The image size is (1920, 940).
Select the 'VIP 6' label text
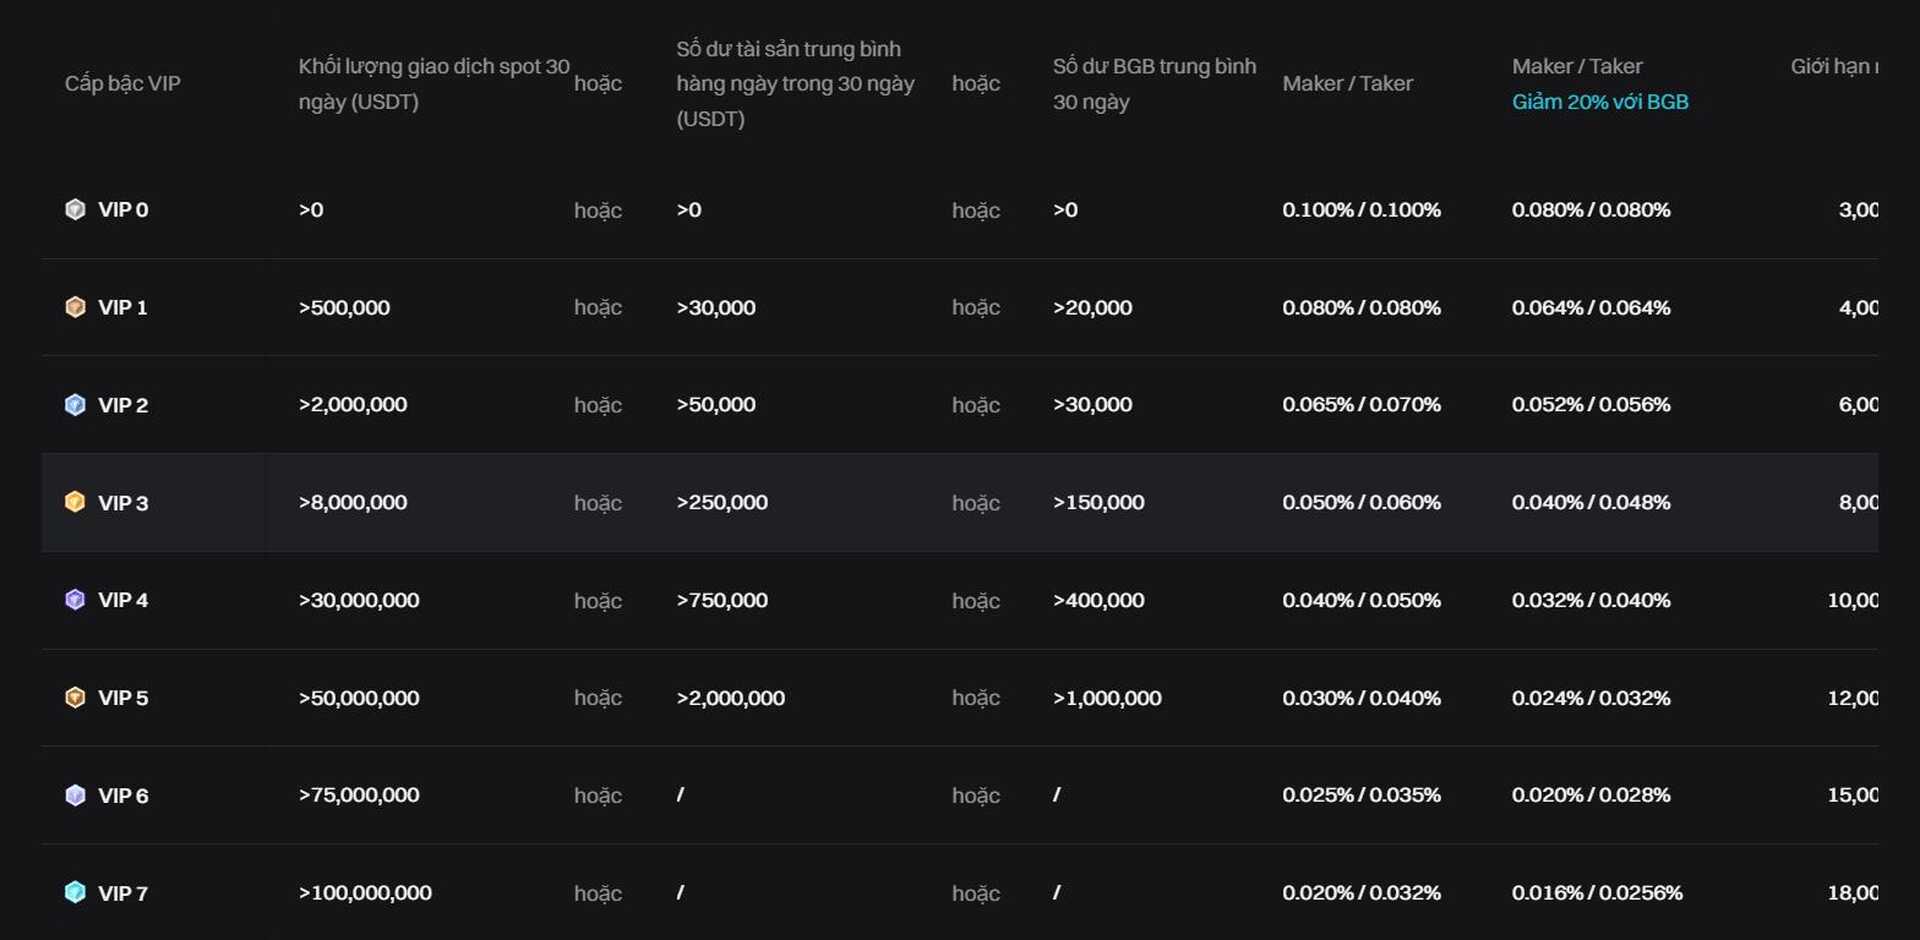[x=123, y=796]
